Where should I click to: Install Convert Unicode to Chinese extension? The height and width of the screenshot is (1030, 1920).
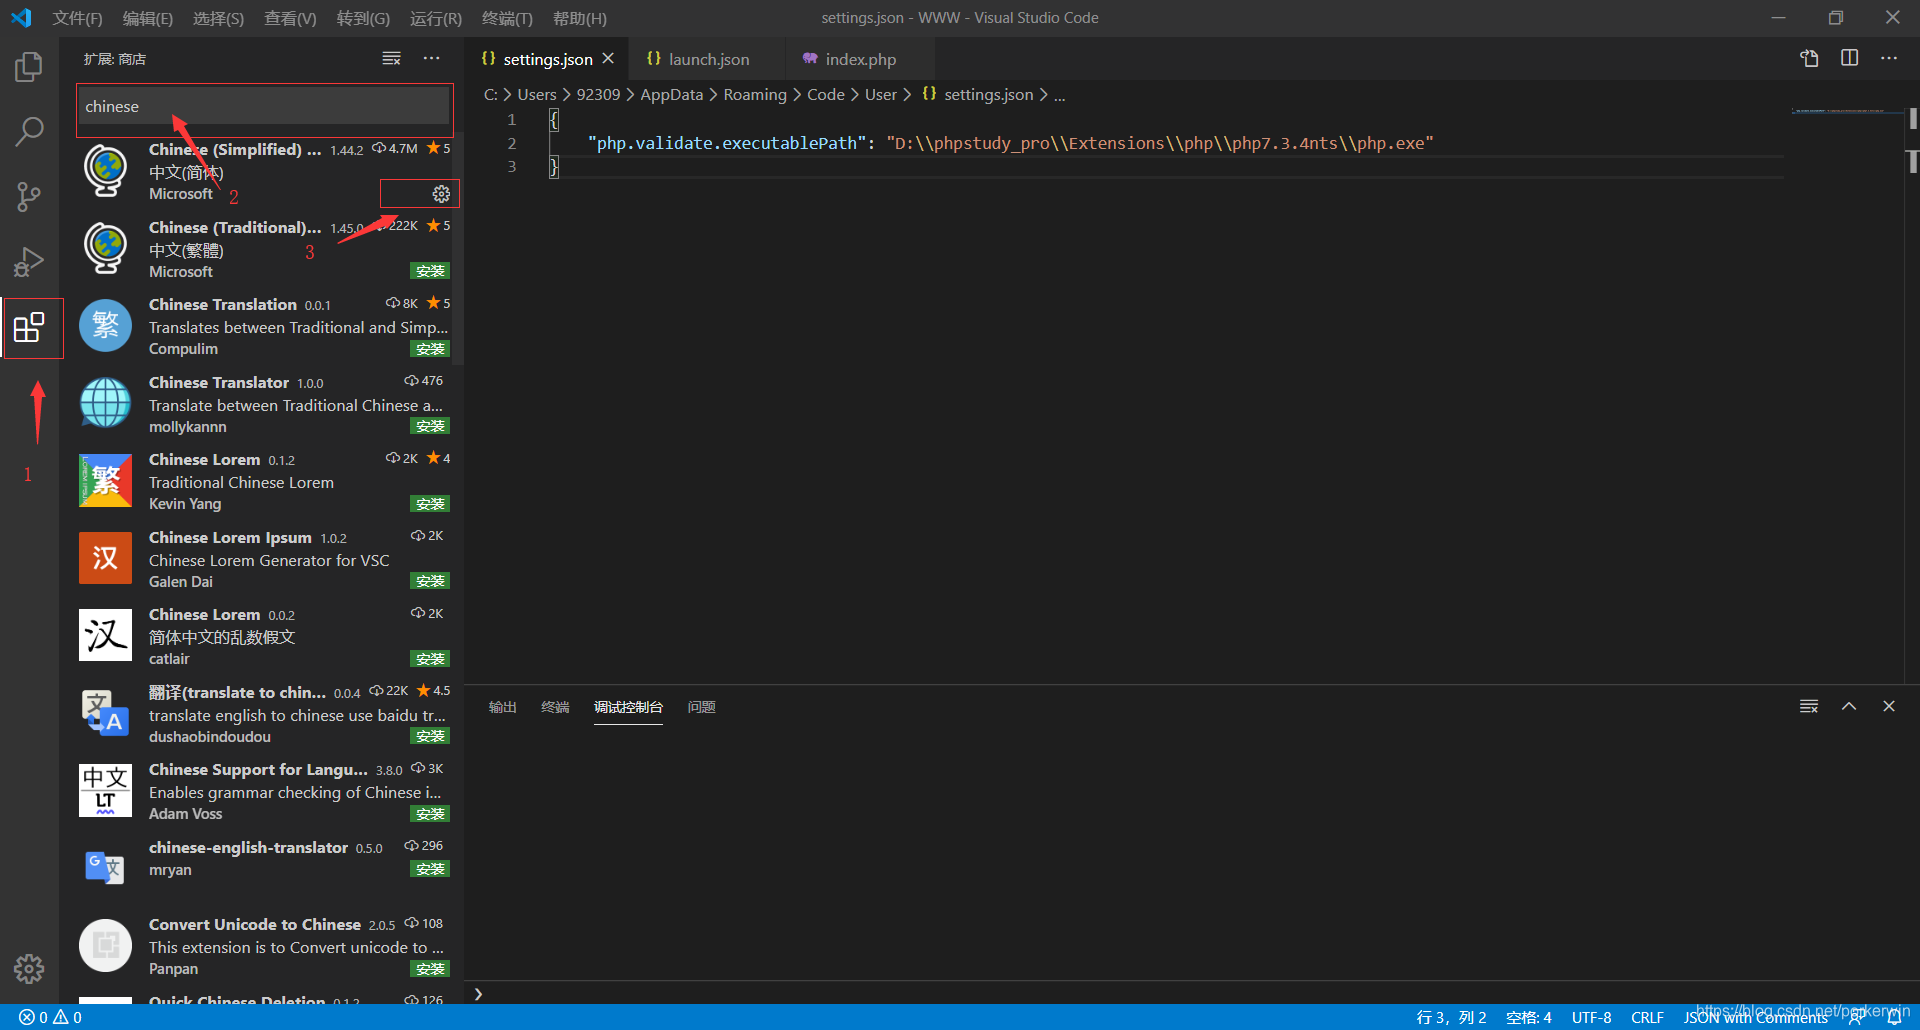[x=430, y=969]
